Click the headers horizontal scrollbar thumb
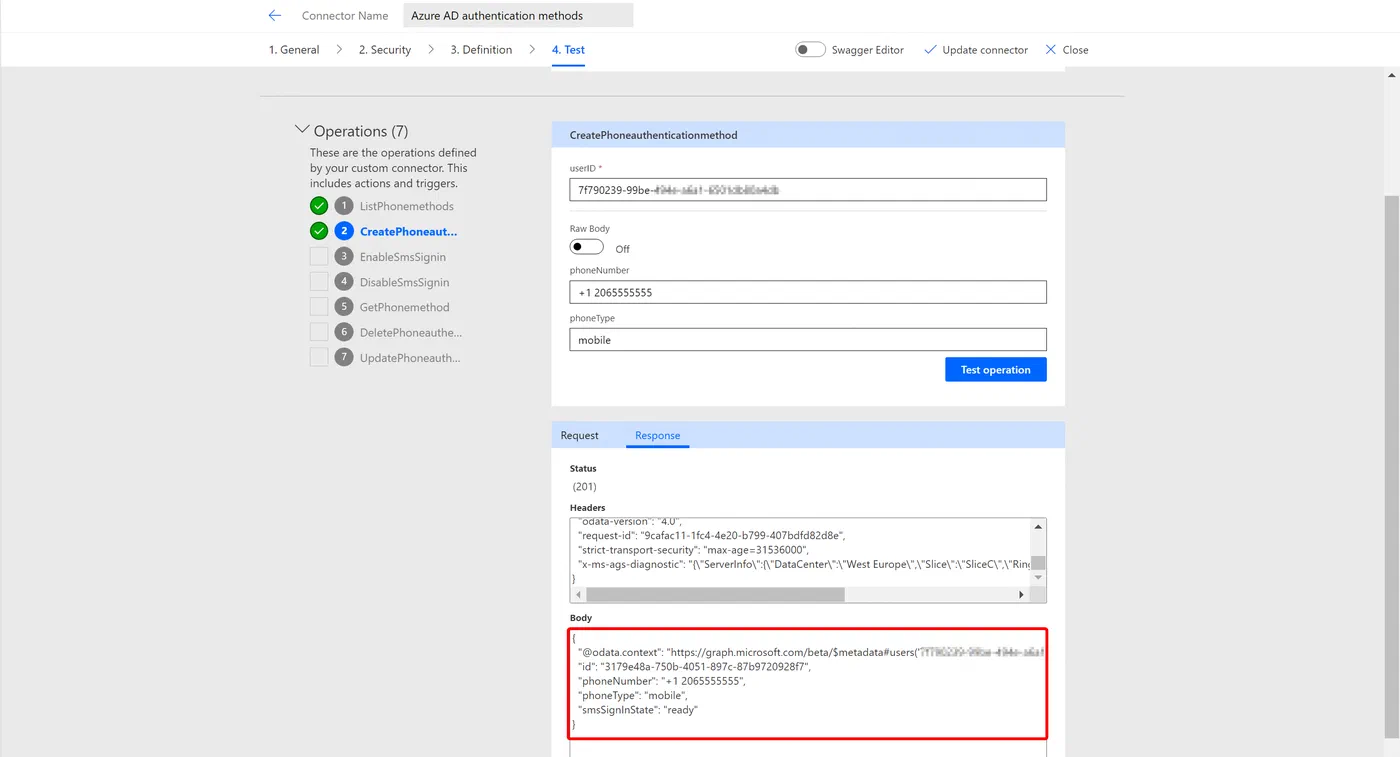The height and width of the screenshot is (757, 1400). click(x=715, y=594)
